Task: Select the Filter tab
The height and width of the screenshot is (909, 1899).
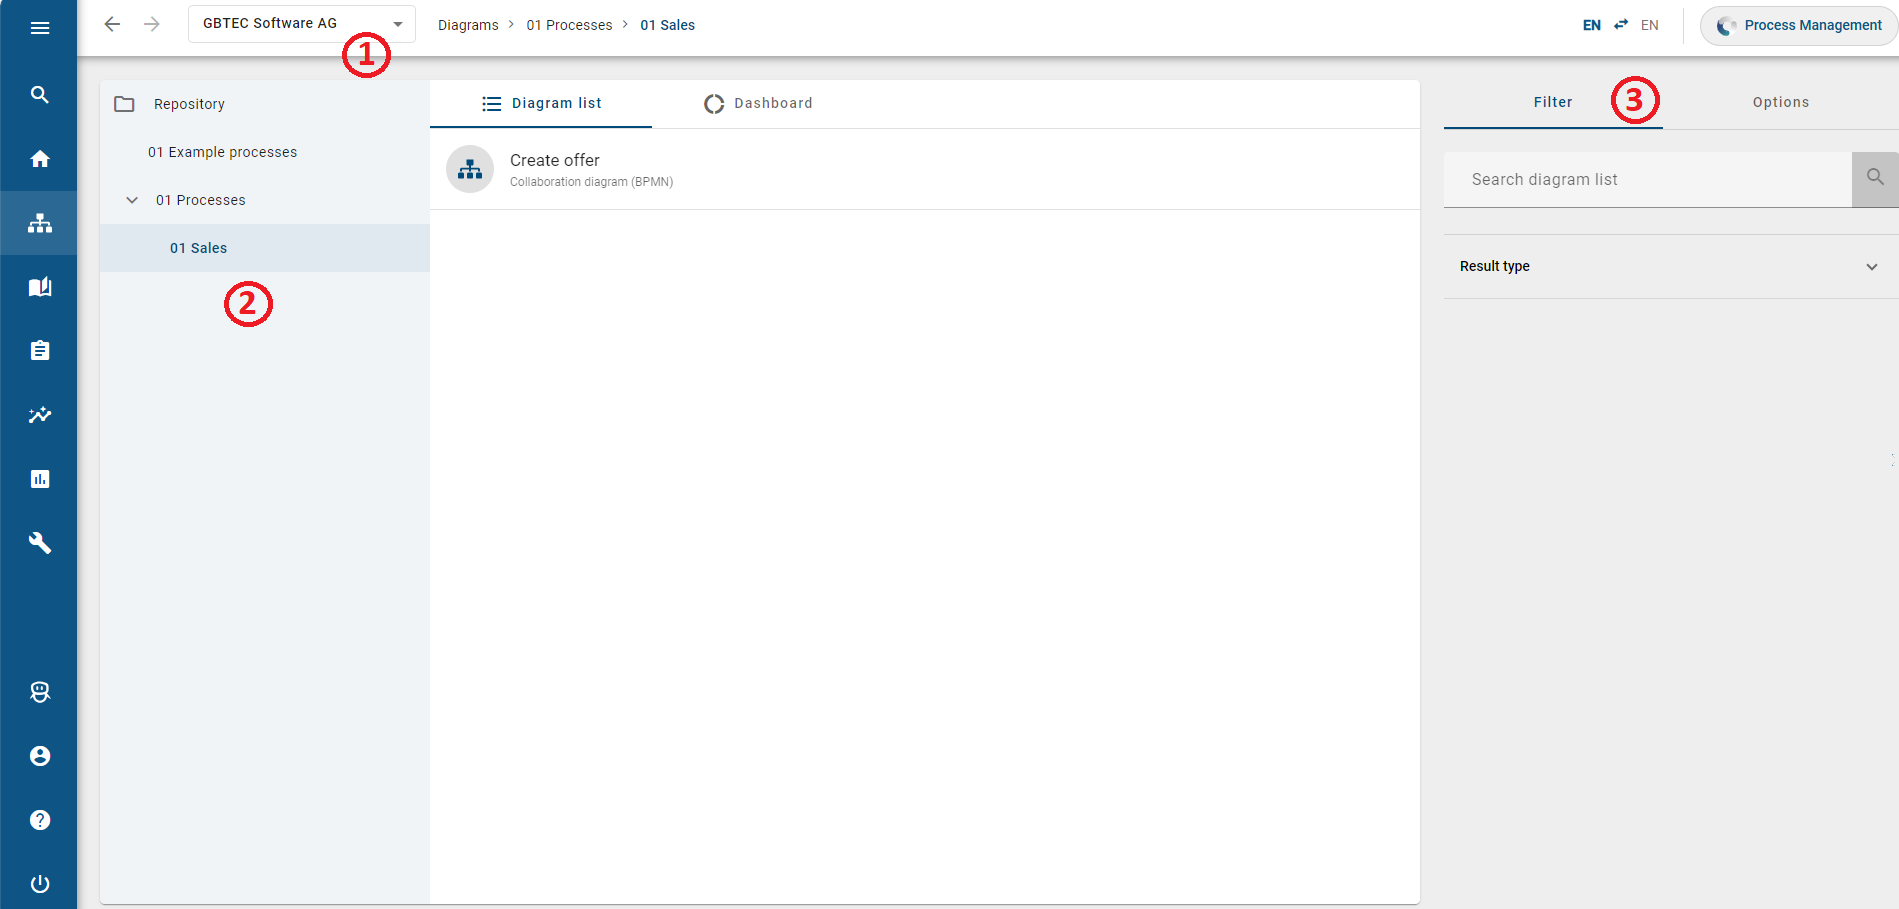Action: pyautogui.click(x=1553, y=102)
